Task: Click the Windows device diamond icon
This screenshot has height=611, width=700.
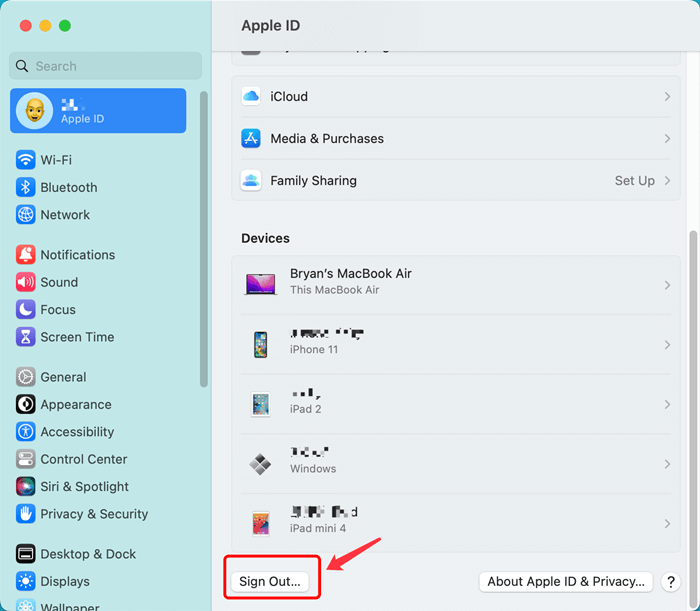Action: click(x=260, y=464)
